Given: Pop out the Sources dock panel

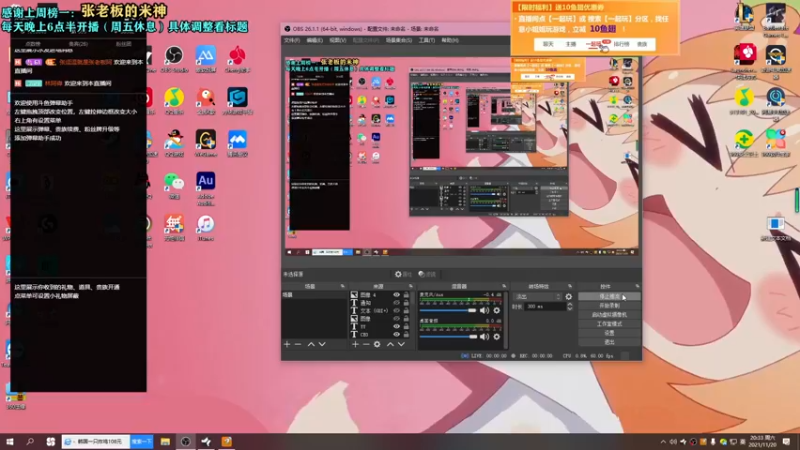Looking at the screenshot, I should [x=411, y=286].
